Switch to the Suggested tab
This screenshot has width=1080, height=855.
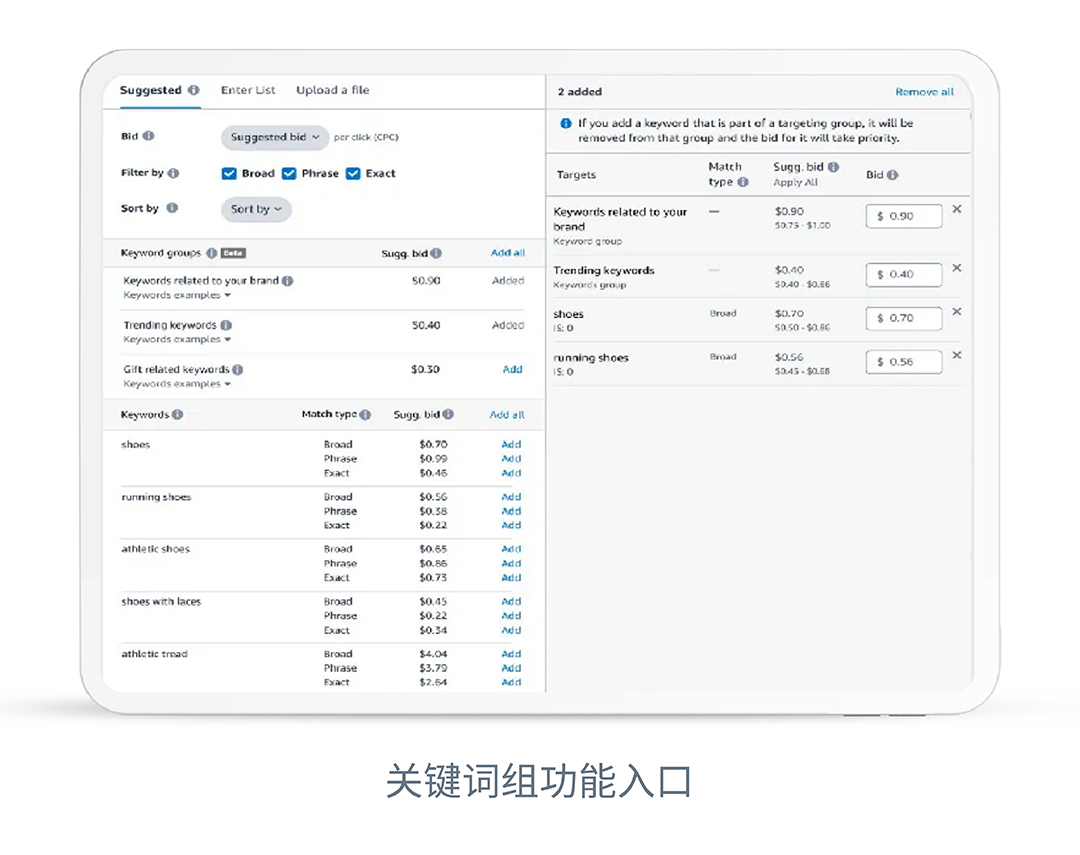pyautogui.click(x=151, y=90)
